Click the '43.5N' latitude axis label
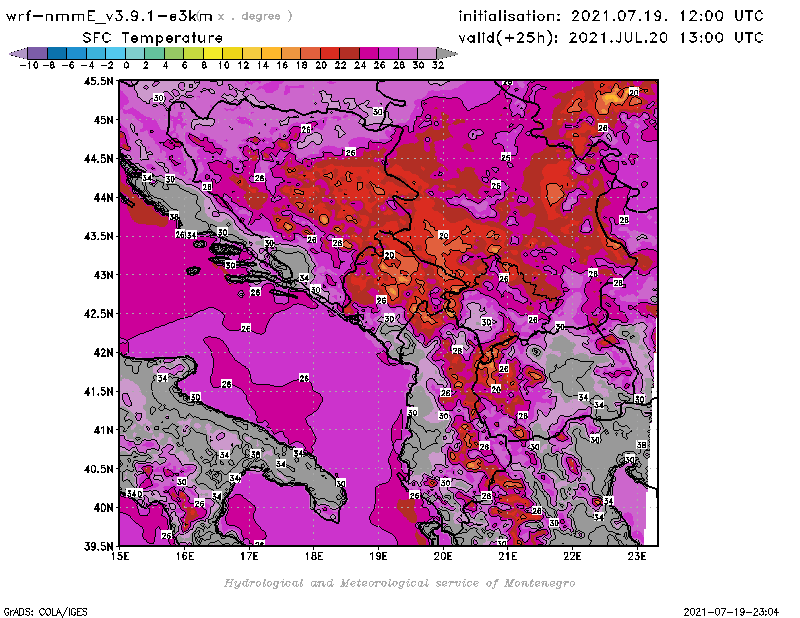This screenshot has height=618, width=800. click(98, 236)
